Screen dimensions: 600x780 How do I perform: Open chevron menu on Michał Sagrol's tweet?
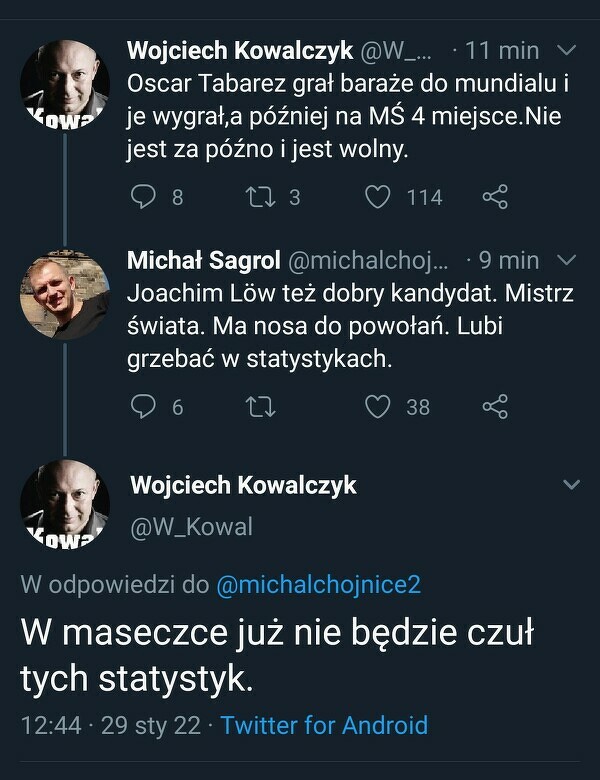click(566, 260)
